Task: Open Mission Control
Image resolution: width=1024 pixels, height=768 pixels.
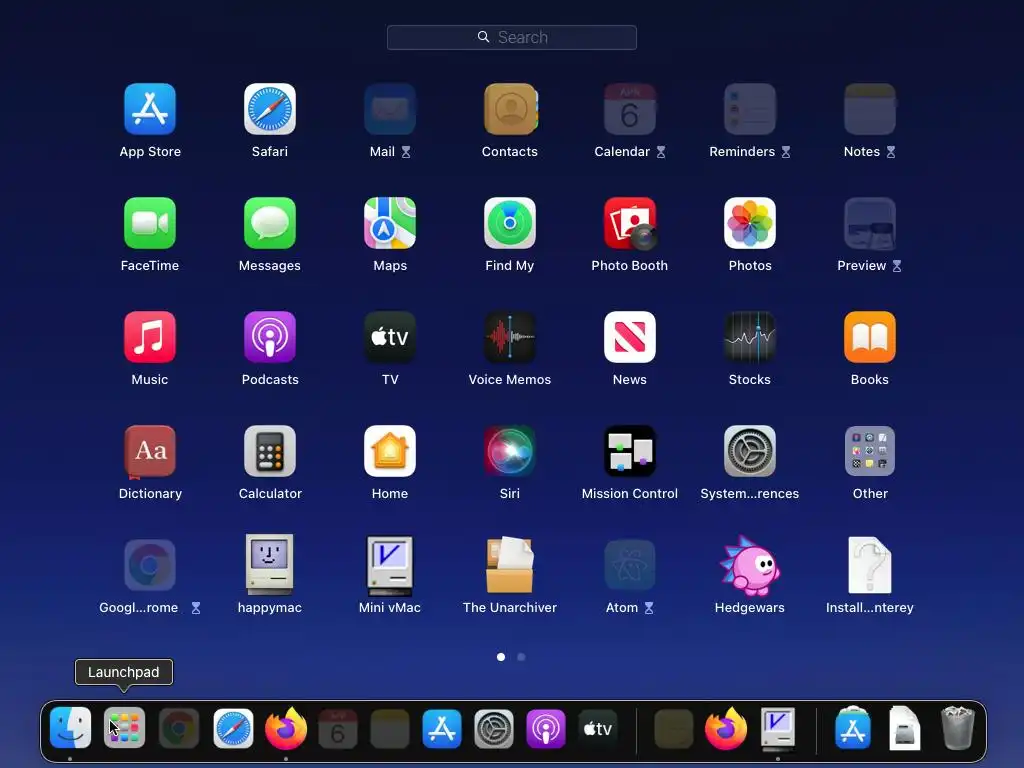Action: (630, 451)
